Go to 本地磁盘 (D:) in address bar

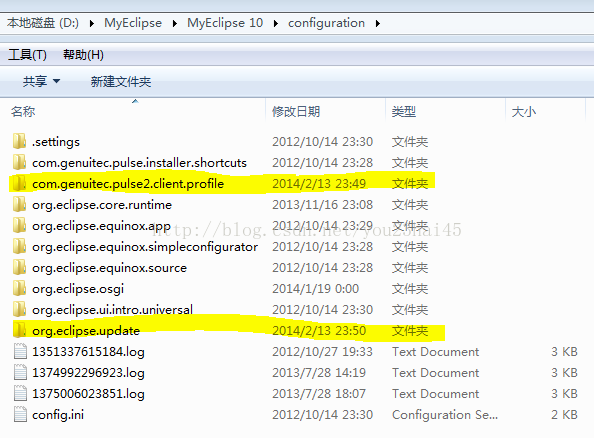tap(43, 23)
